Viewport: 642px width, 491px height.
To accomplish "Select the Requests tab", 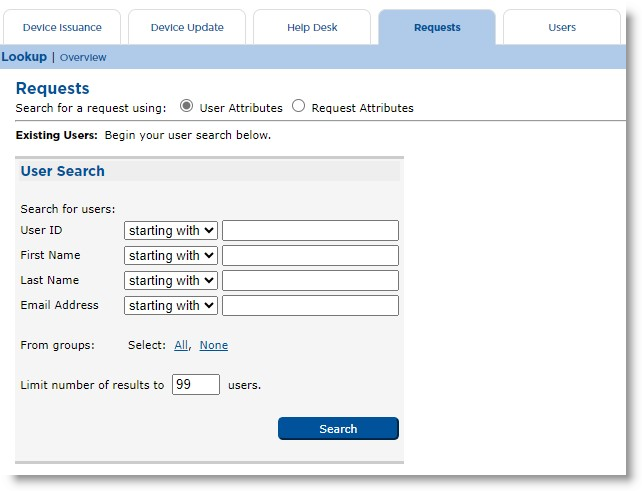I will [x=437, y=27].
